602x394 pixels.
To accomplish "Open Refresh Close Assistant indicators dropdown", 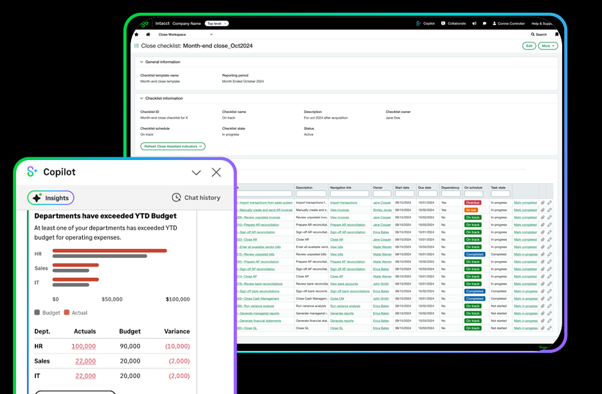I will 173,146.
